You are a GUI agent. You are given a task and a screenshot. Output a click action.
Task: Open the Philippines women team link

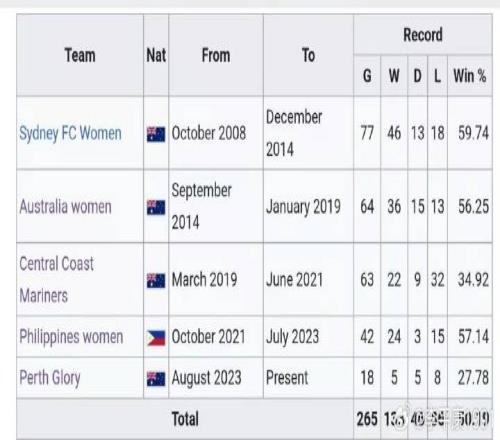coord(71,337)
